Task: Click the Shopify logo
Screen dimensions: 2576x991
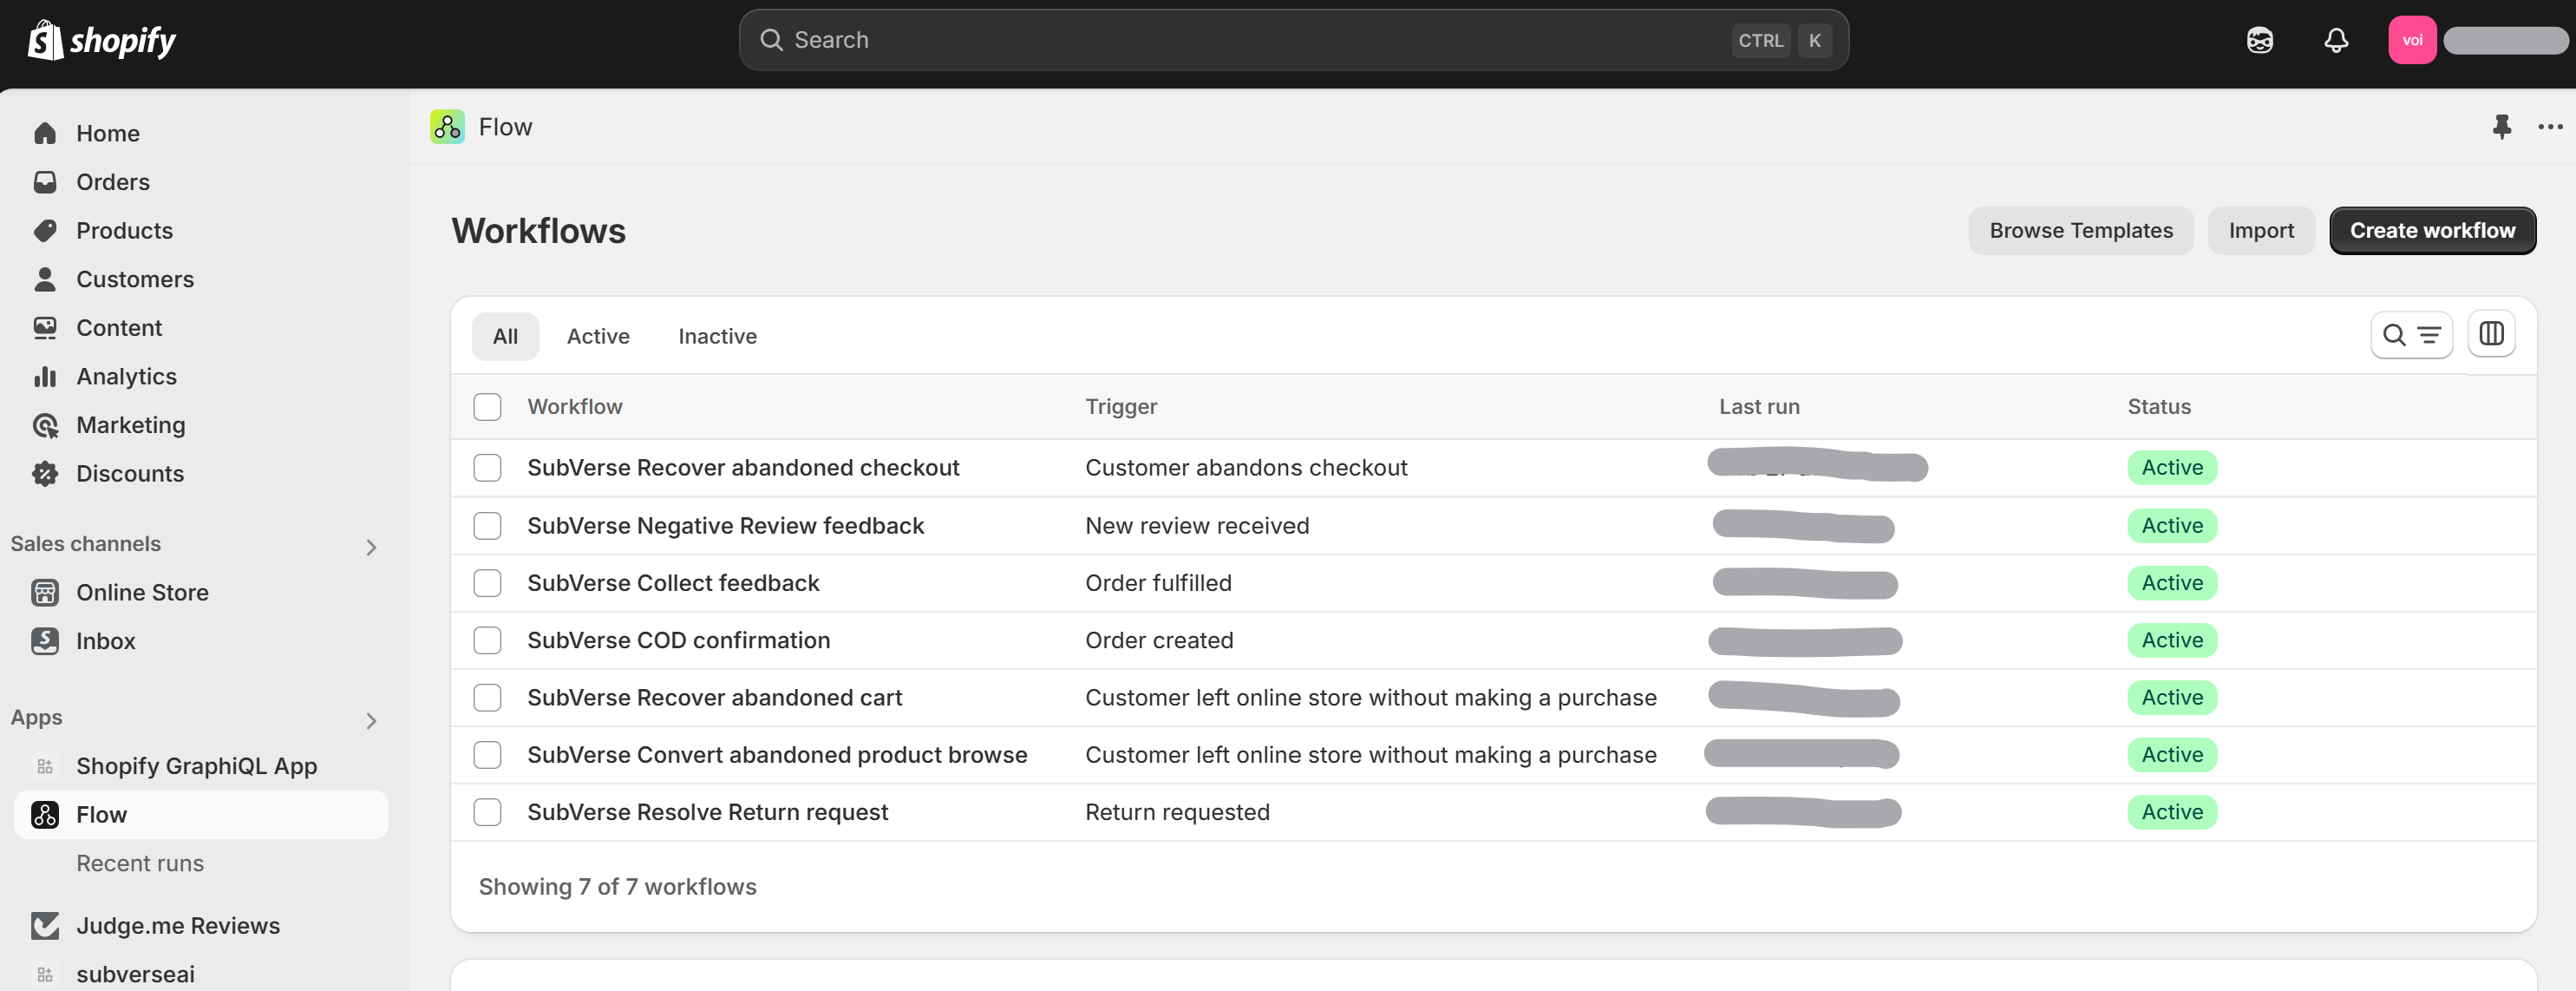Action: click(101, 40)
